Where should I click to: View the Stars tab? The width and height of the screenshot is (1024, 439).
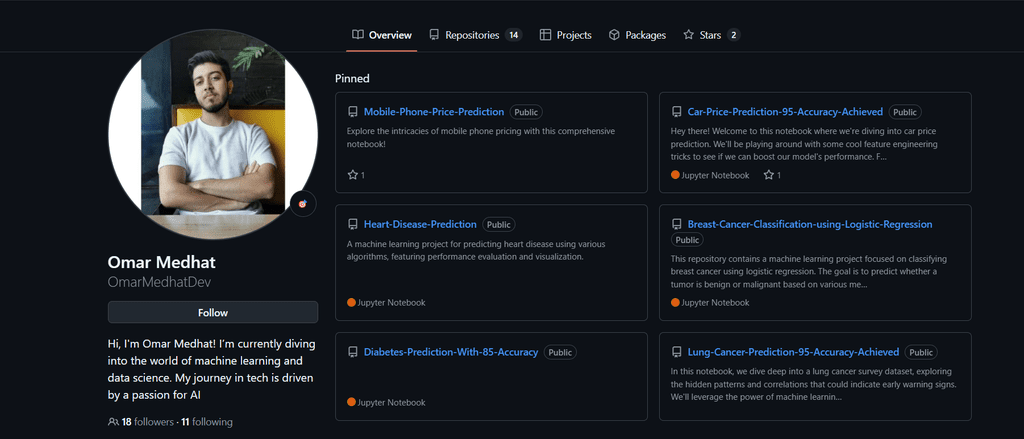click(x=712, y=35)
